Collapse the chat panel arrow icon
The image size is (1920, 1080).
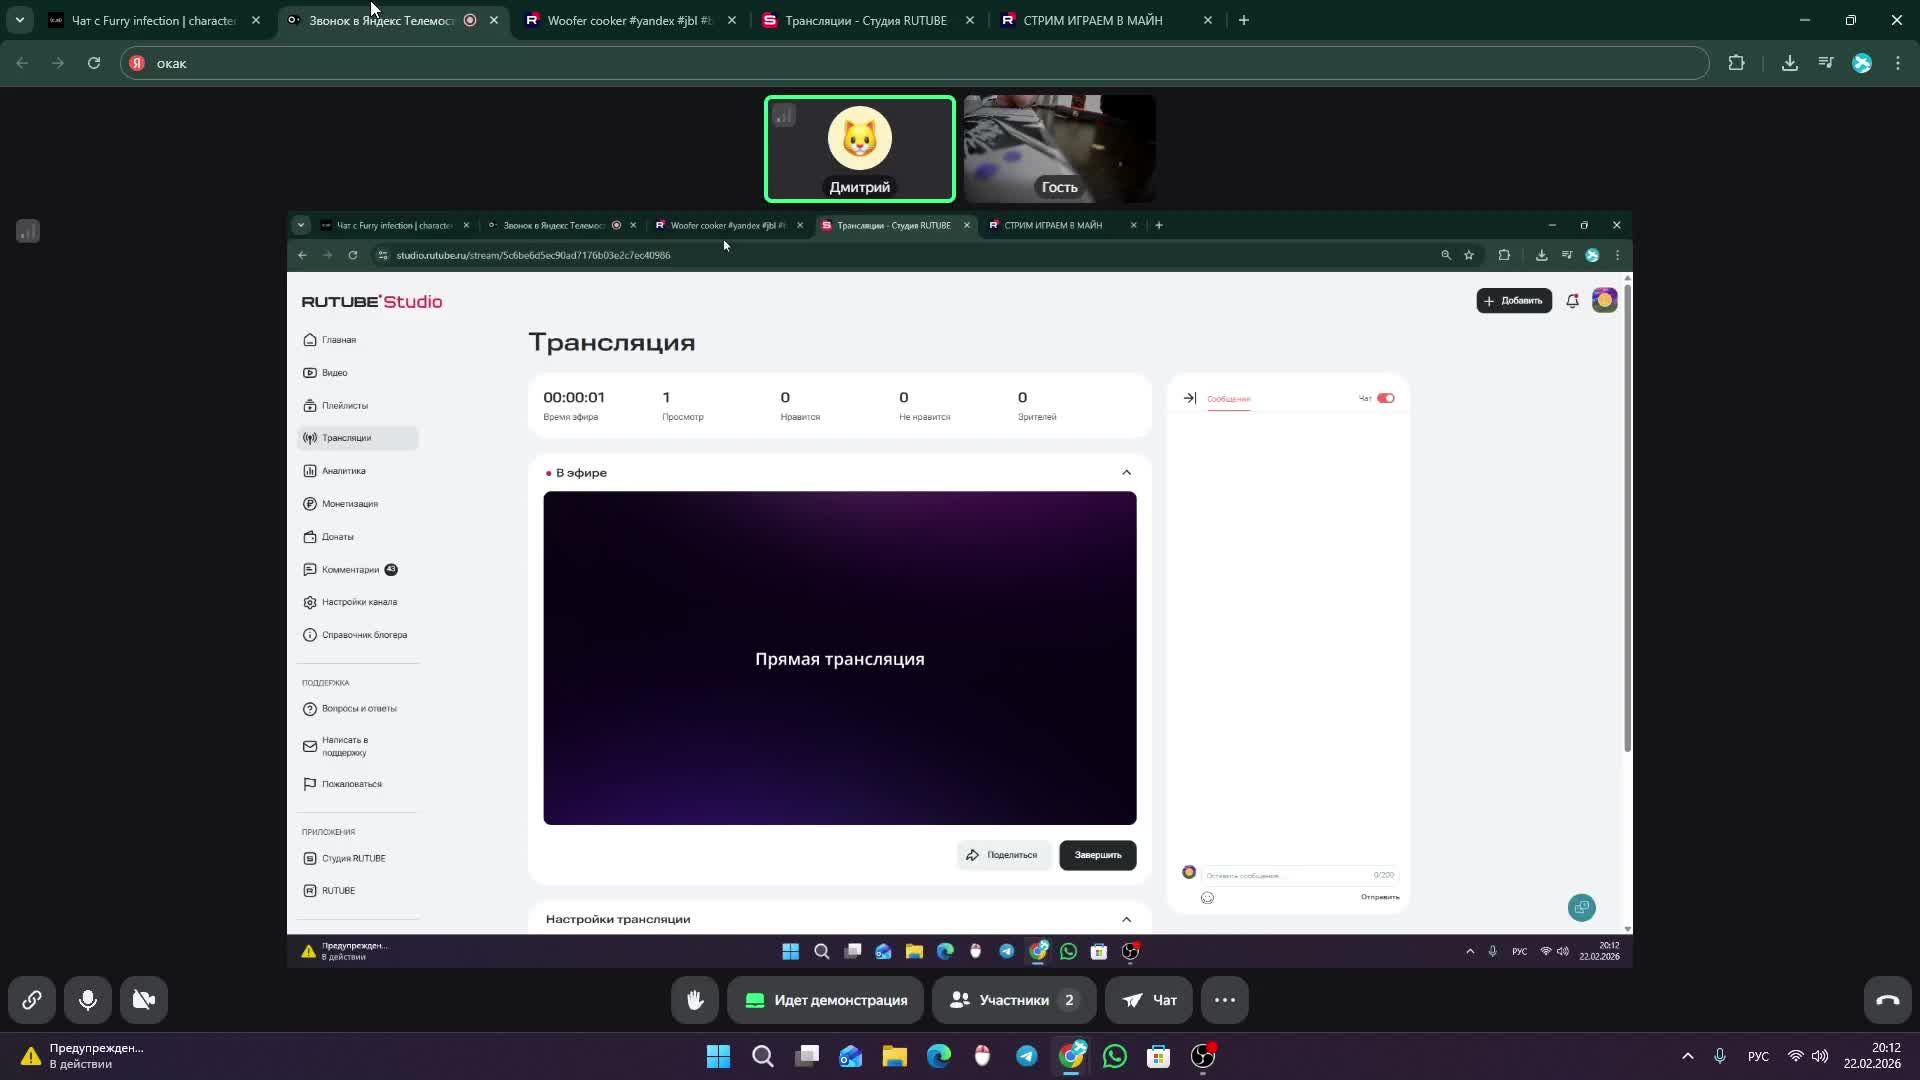(1190, 398)
